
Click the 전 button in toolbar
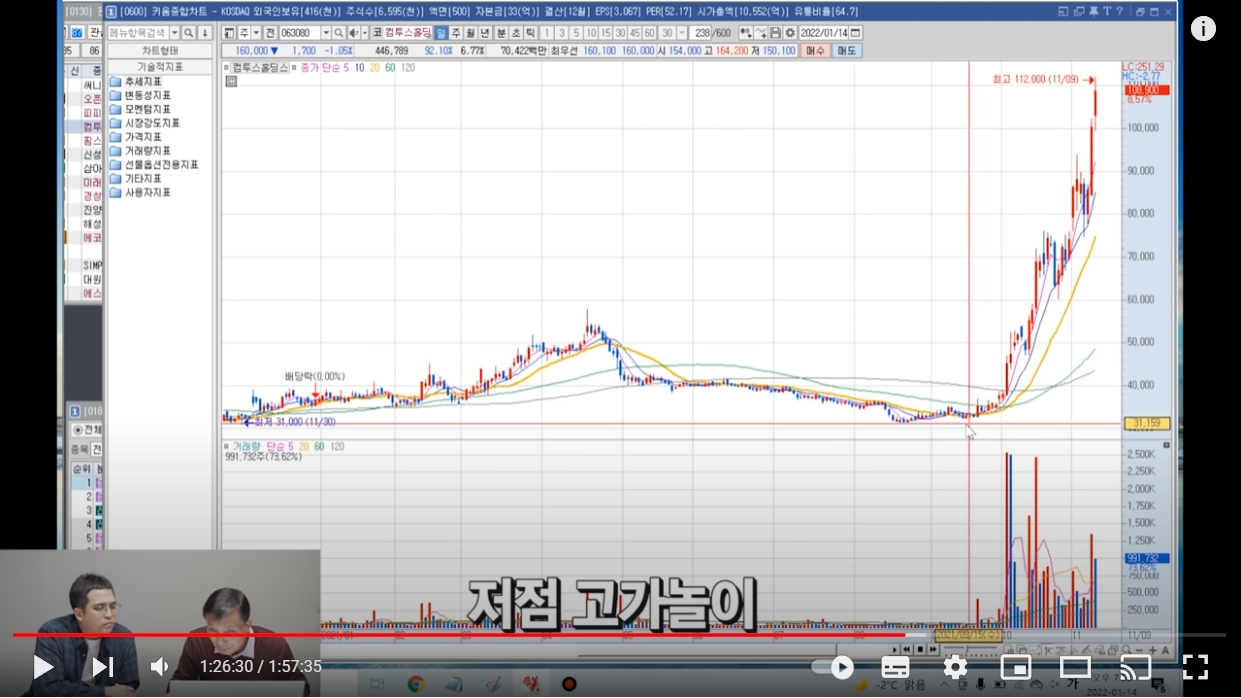point(270,33)
